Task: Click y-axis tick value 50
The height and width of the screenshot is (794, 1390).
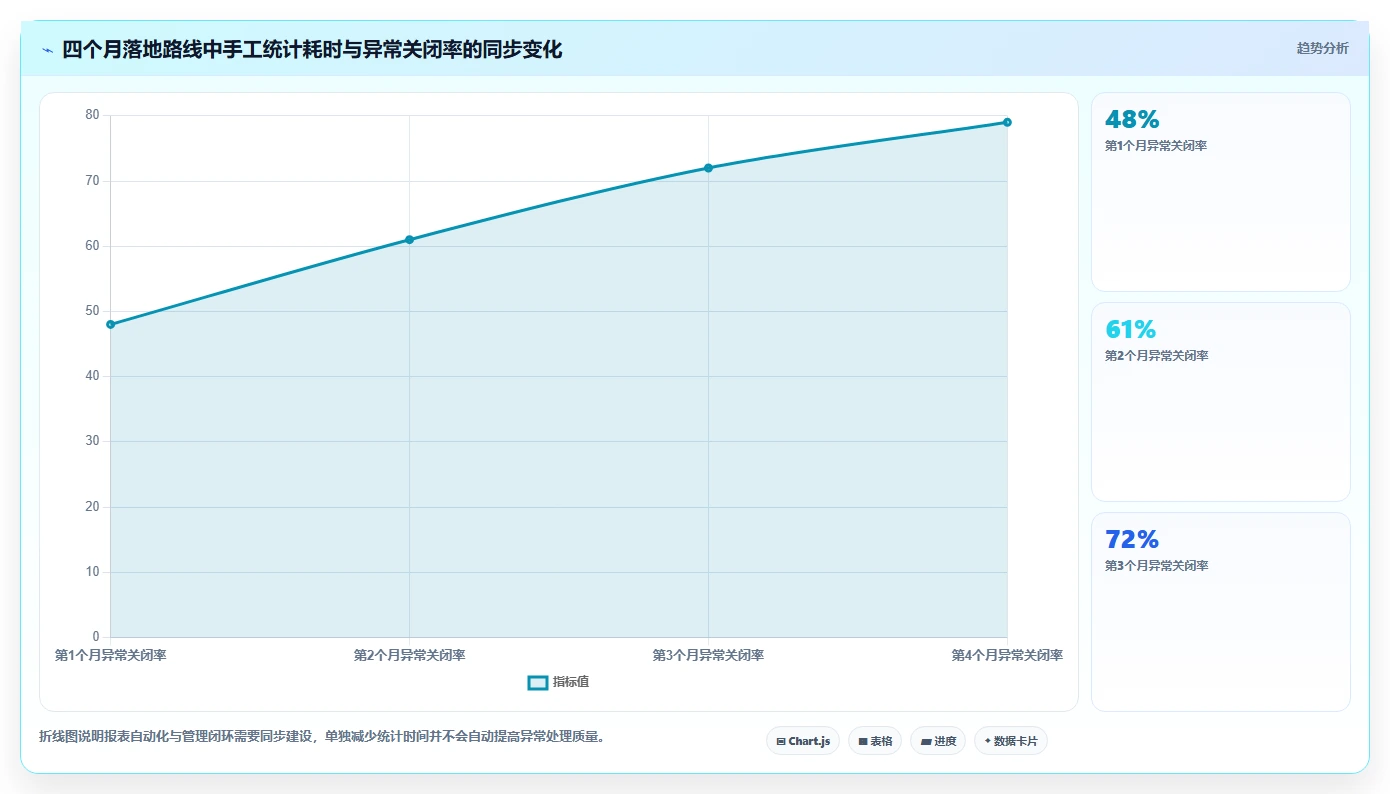Action: [x=92, y=311]
